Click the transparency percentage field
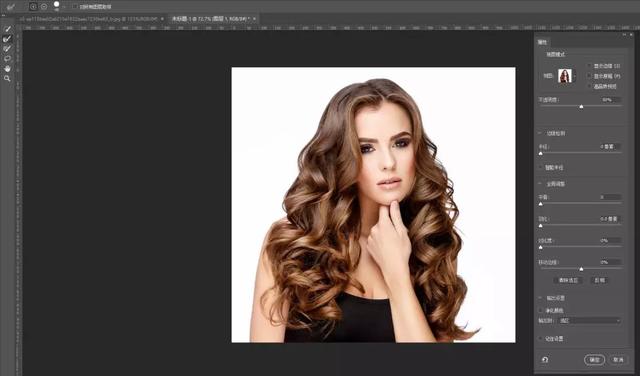This screenshot has height=376, width=640. [610, 100]
